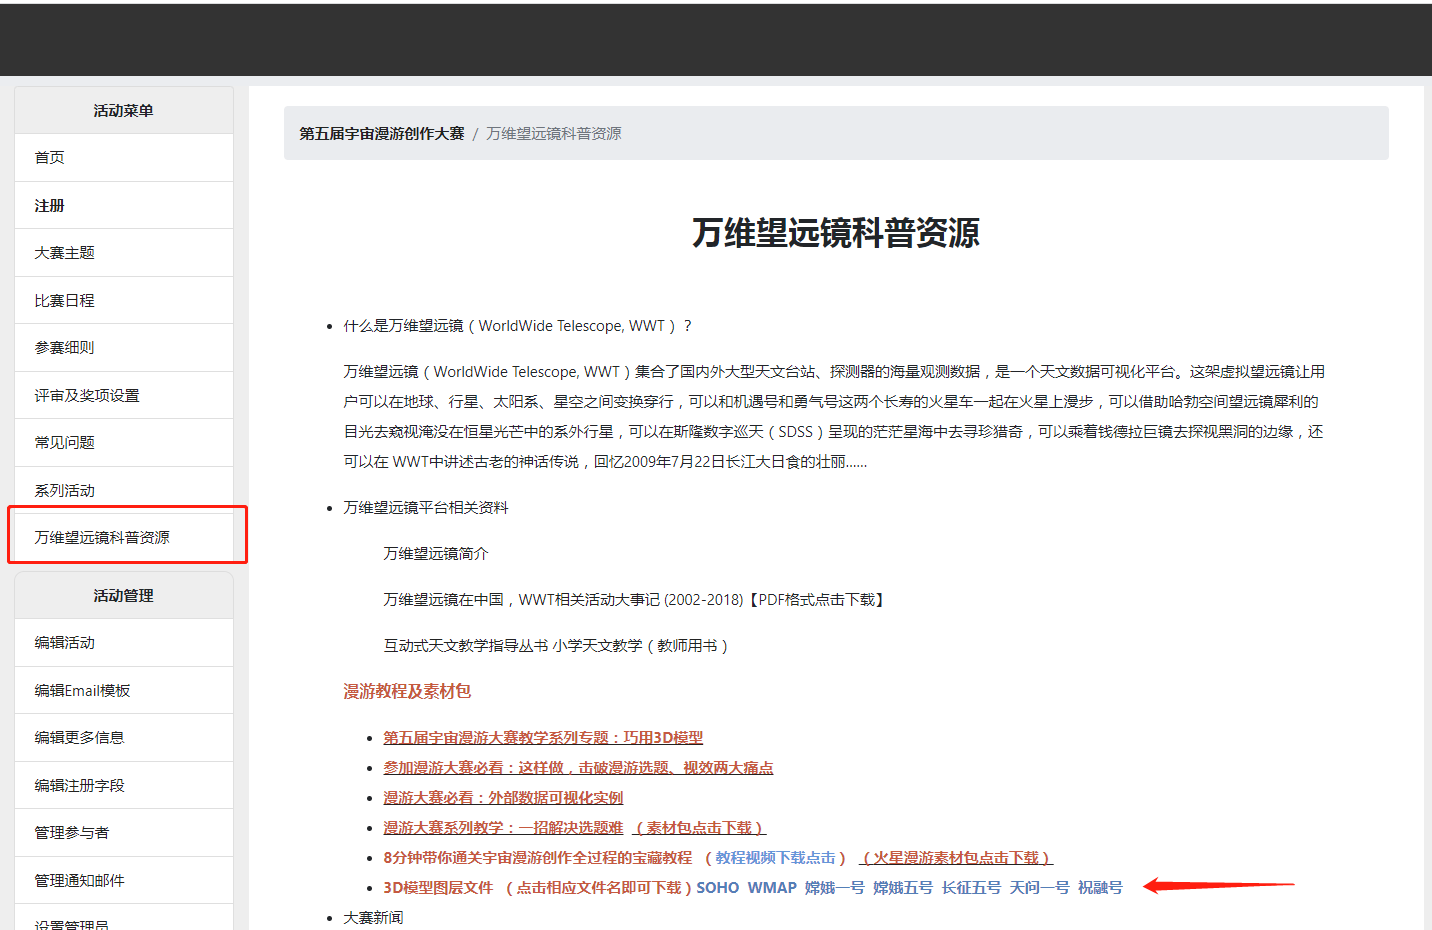Download 嫦娥五号 model file
The width and height of the screenshot is (1432, 930).
click(x=903, y=887)
